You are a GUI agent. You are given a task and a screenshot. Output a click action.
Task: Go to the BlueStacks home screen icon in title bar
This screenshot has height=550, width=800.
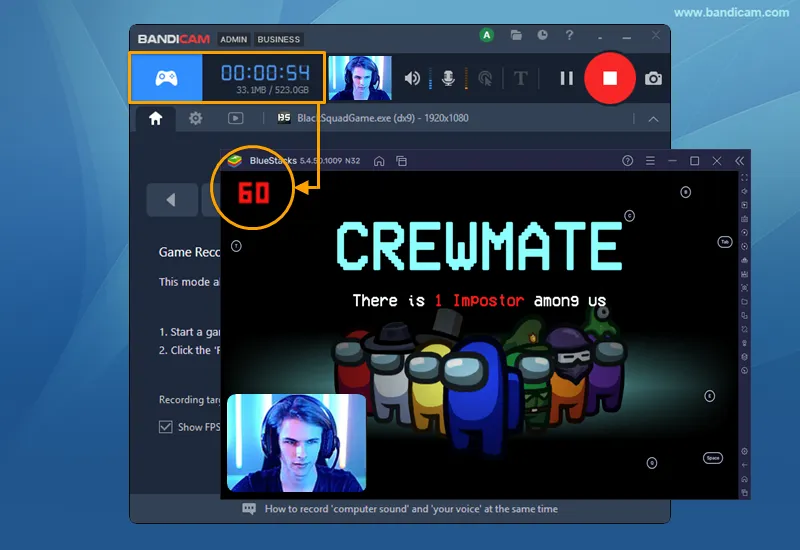click(x=379, y=161)
